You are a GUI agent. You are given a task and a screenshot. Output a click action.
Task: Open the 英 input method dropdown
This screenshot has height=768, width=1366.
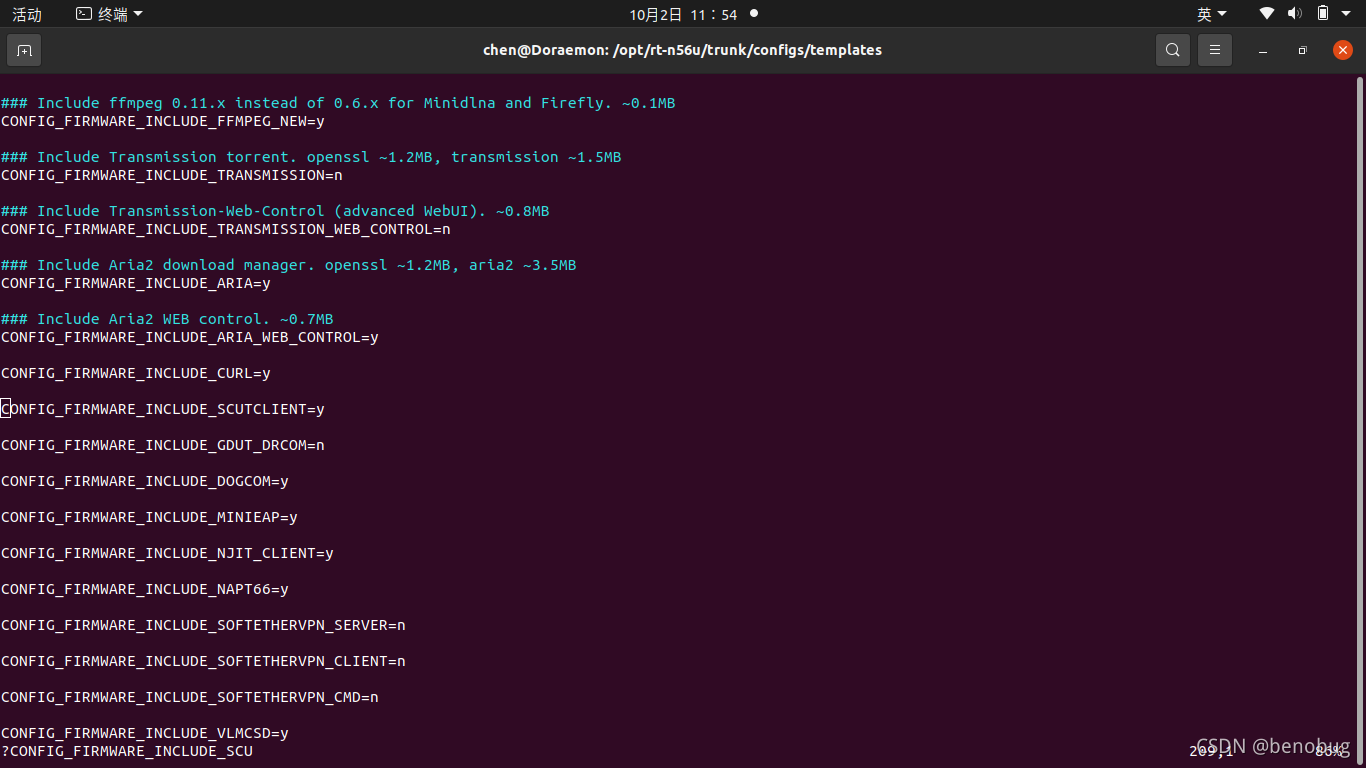(1212, 14)
